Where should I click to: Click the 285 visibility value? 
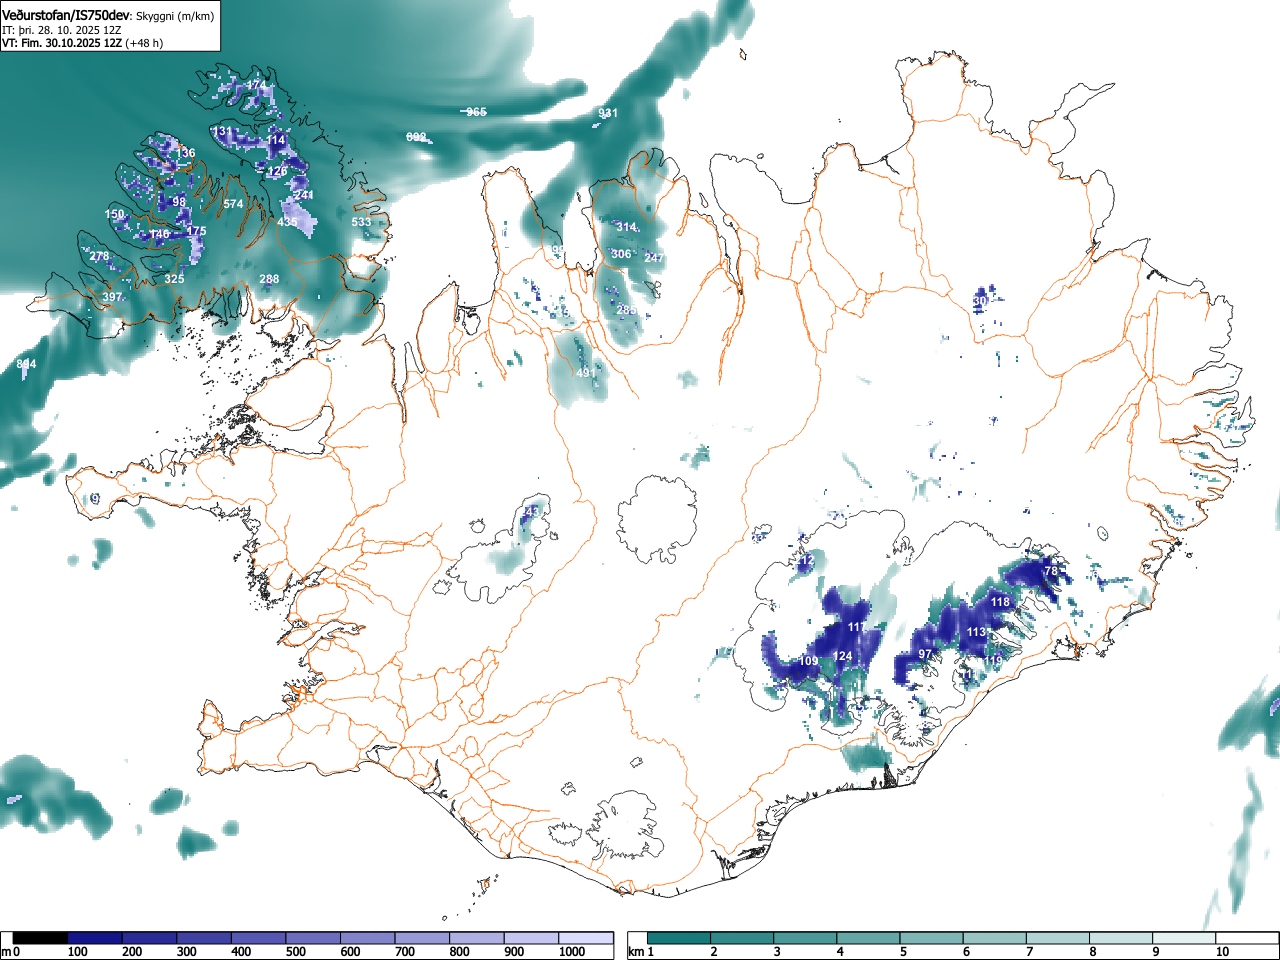(x=626, y=310)
